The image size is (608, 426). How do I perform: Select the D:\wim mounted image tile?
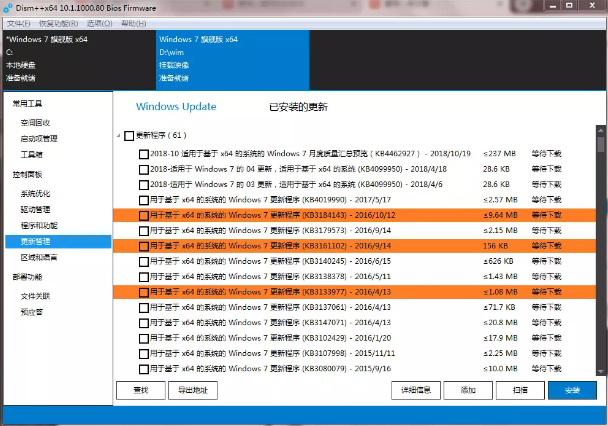(233, 59)
